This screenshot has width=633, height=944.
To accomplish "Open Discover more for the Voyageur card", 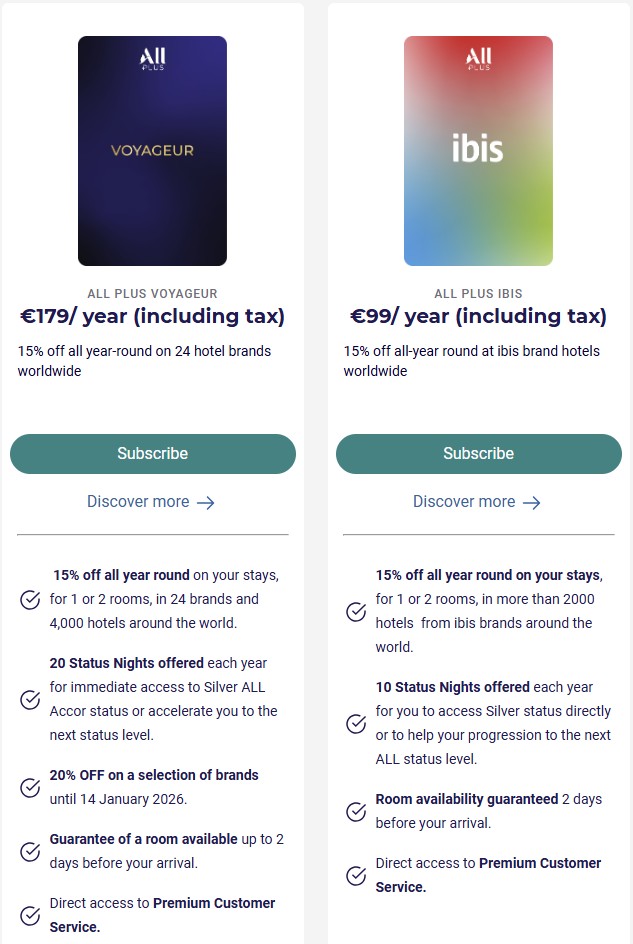I will pyautogui.click(x=140, y=502).
